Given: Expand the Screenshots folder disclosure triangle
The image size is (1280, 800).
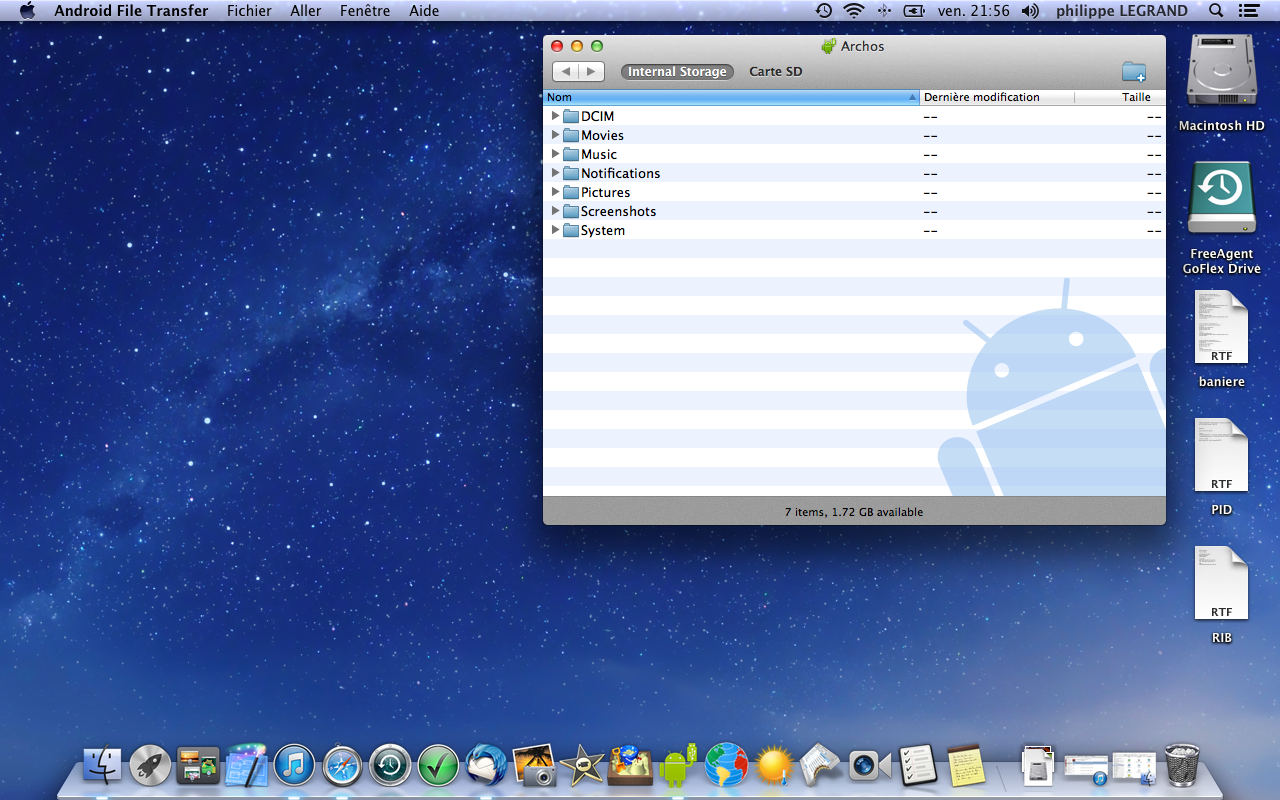Looking at the screenshot, I should point(556,211).
